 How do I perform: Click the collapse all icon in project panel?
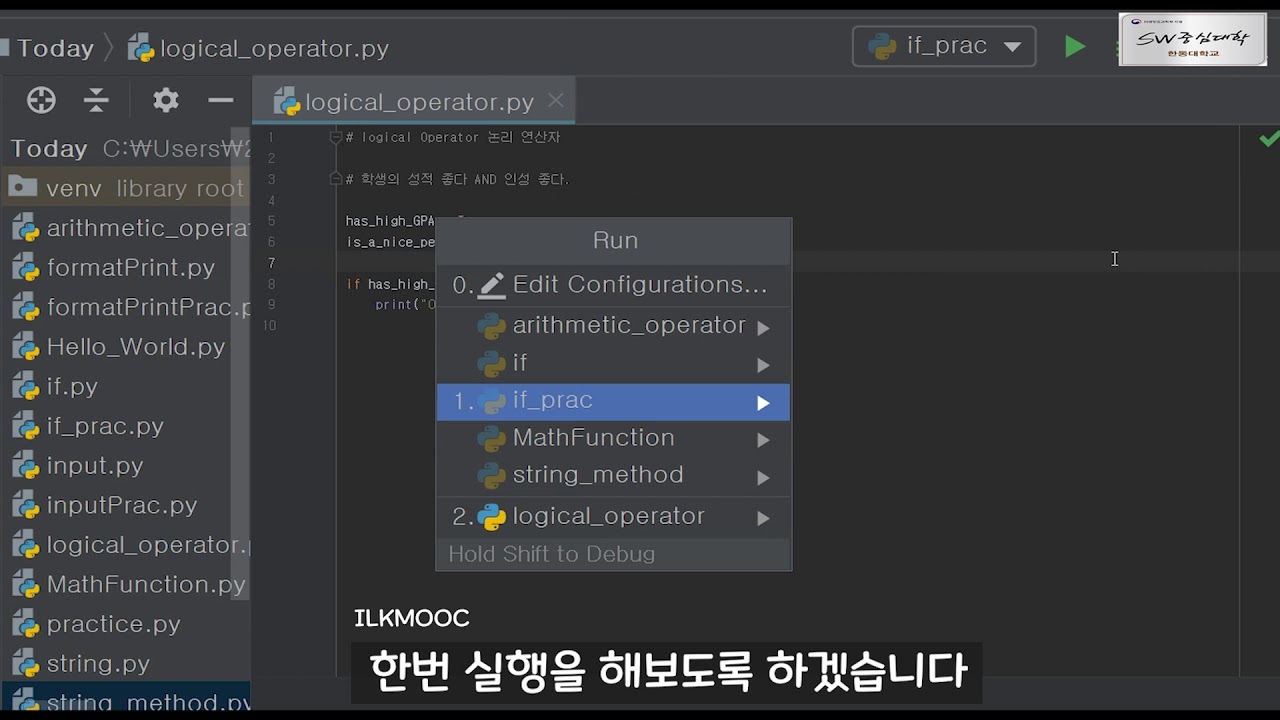pyautogui.click(x=96, y=100)
